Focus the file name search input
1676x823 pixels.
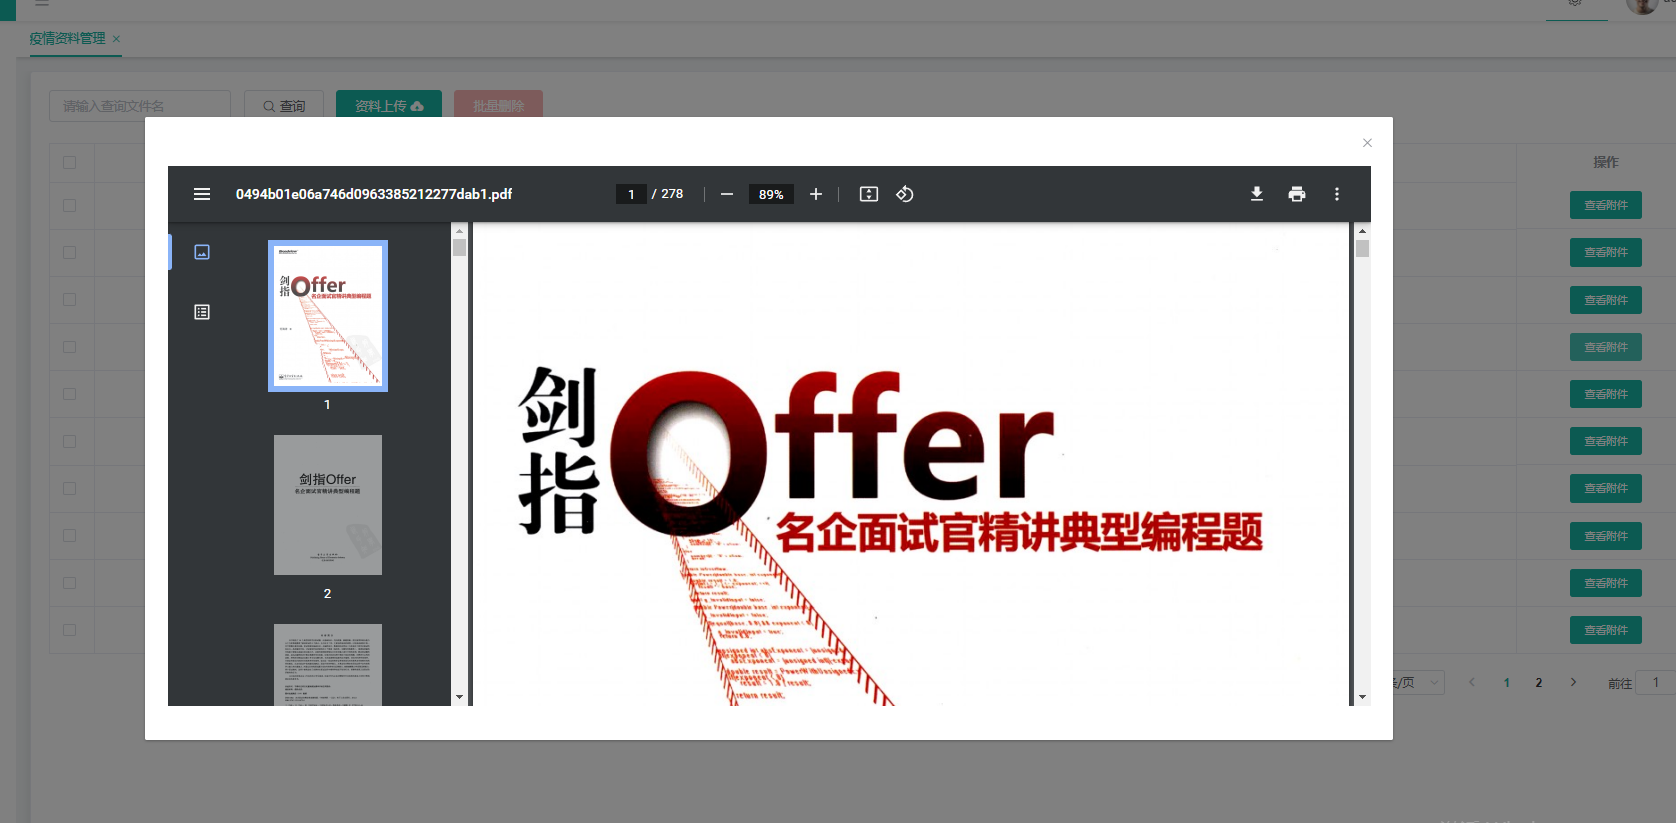(140, 105)
